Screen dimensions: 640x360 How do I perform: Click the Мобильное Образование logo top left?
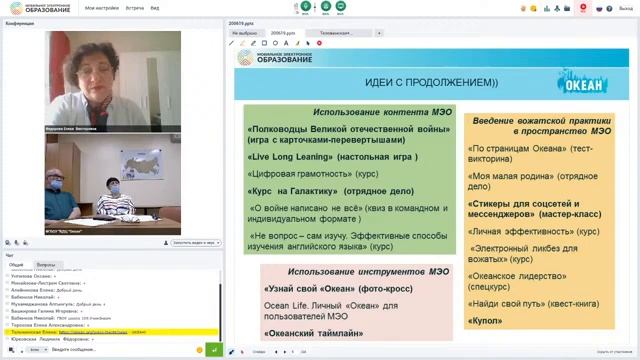[x=40, y=8]
